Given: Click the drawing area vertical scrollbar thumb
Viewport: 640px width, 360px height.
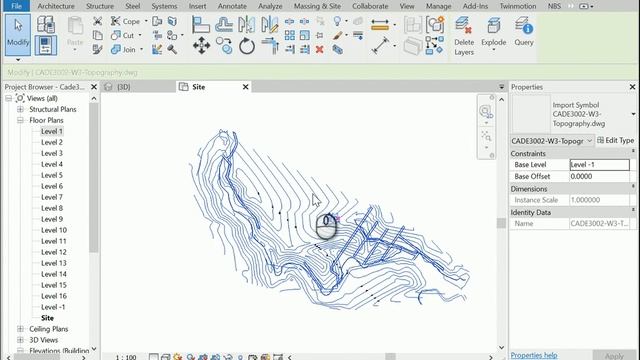Looking at the screenshot, I should click(x=501, y=223).
